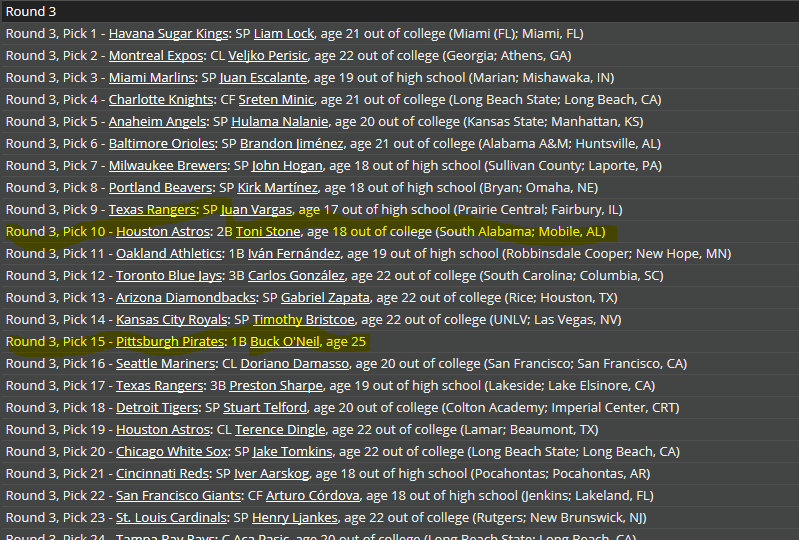
Task: Open the highlighted Buck O'Neil link
Action: point(285,341)
